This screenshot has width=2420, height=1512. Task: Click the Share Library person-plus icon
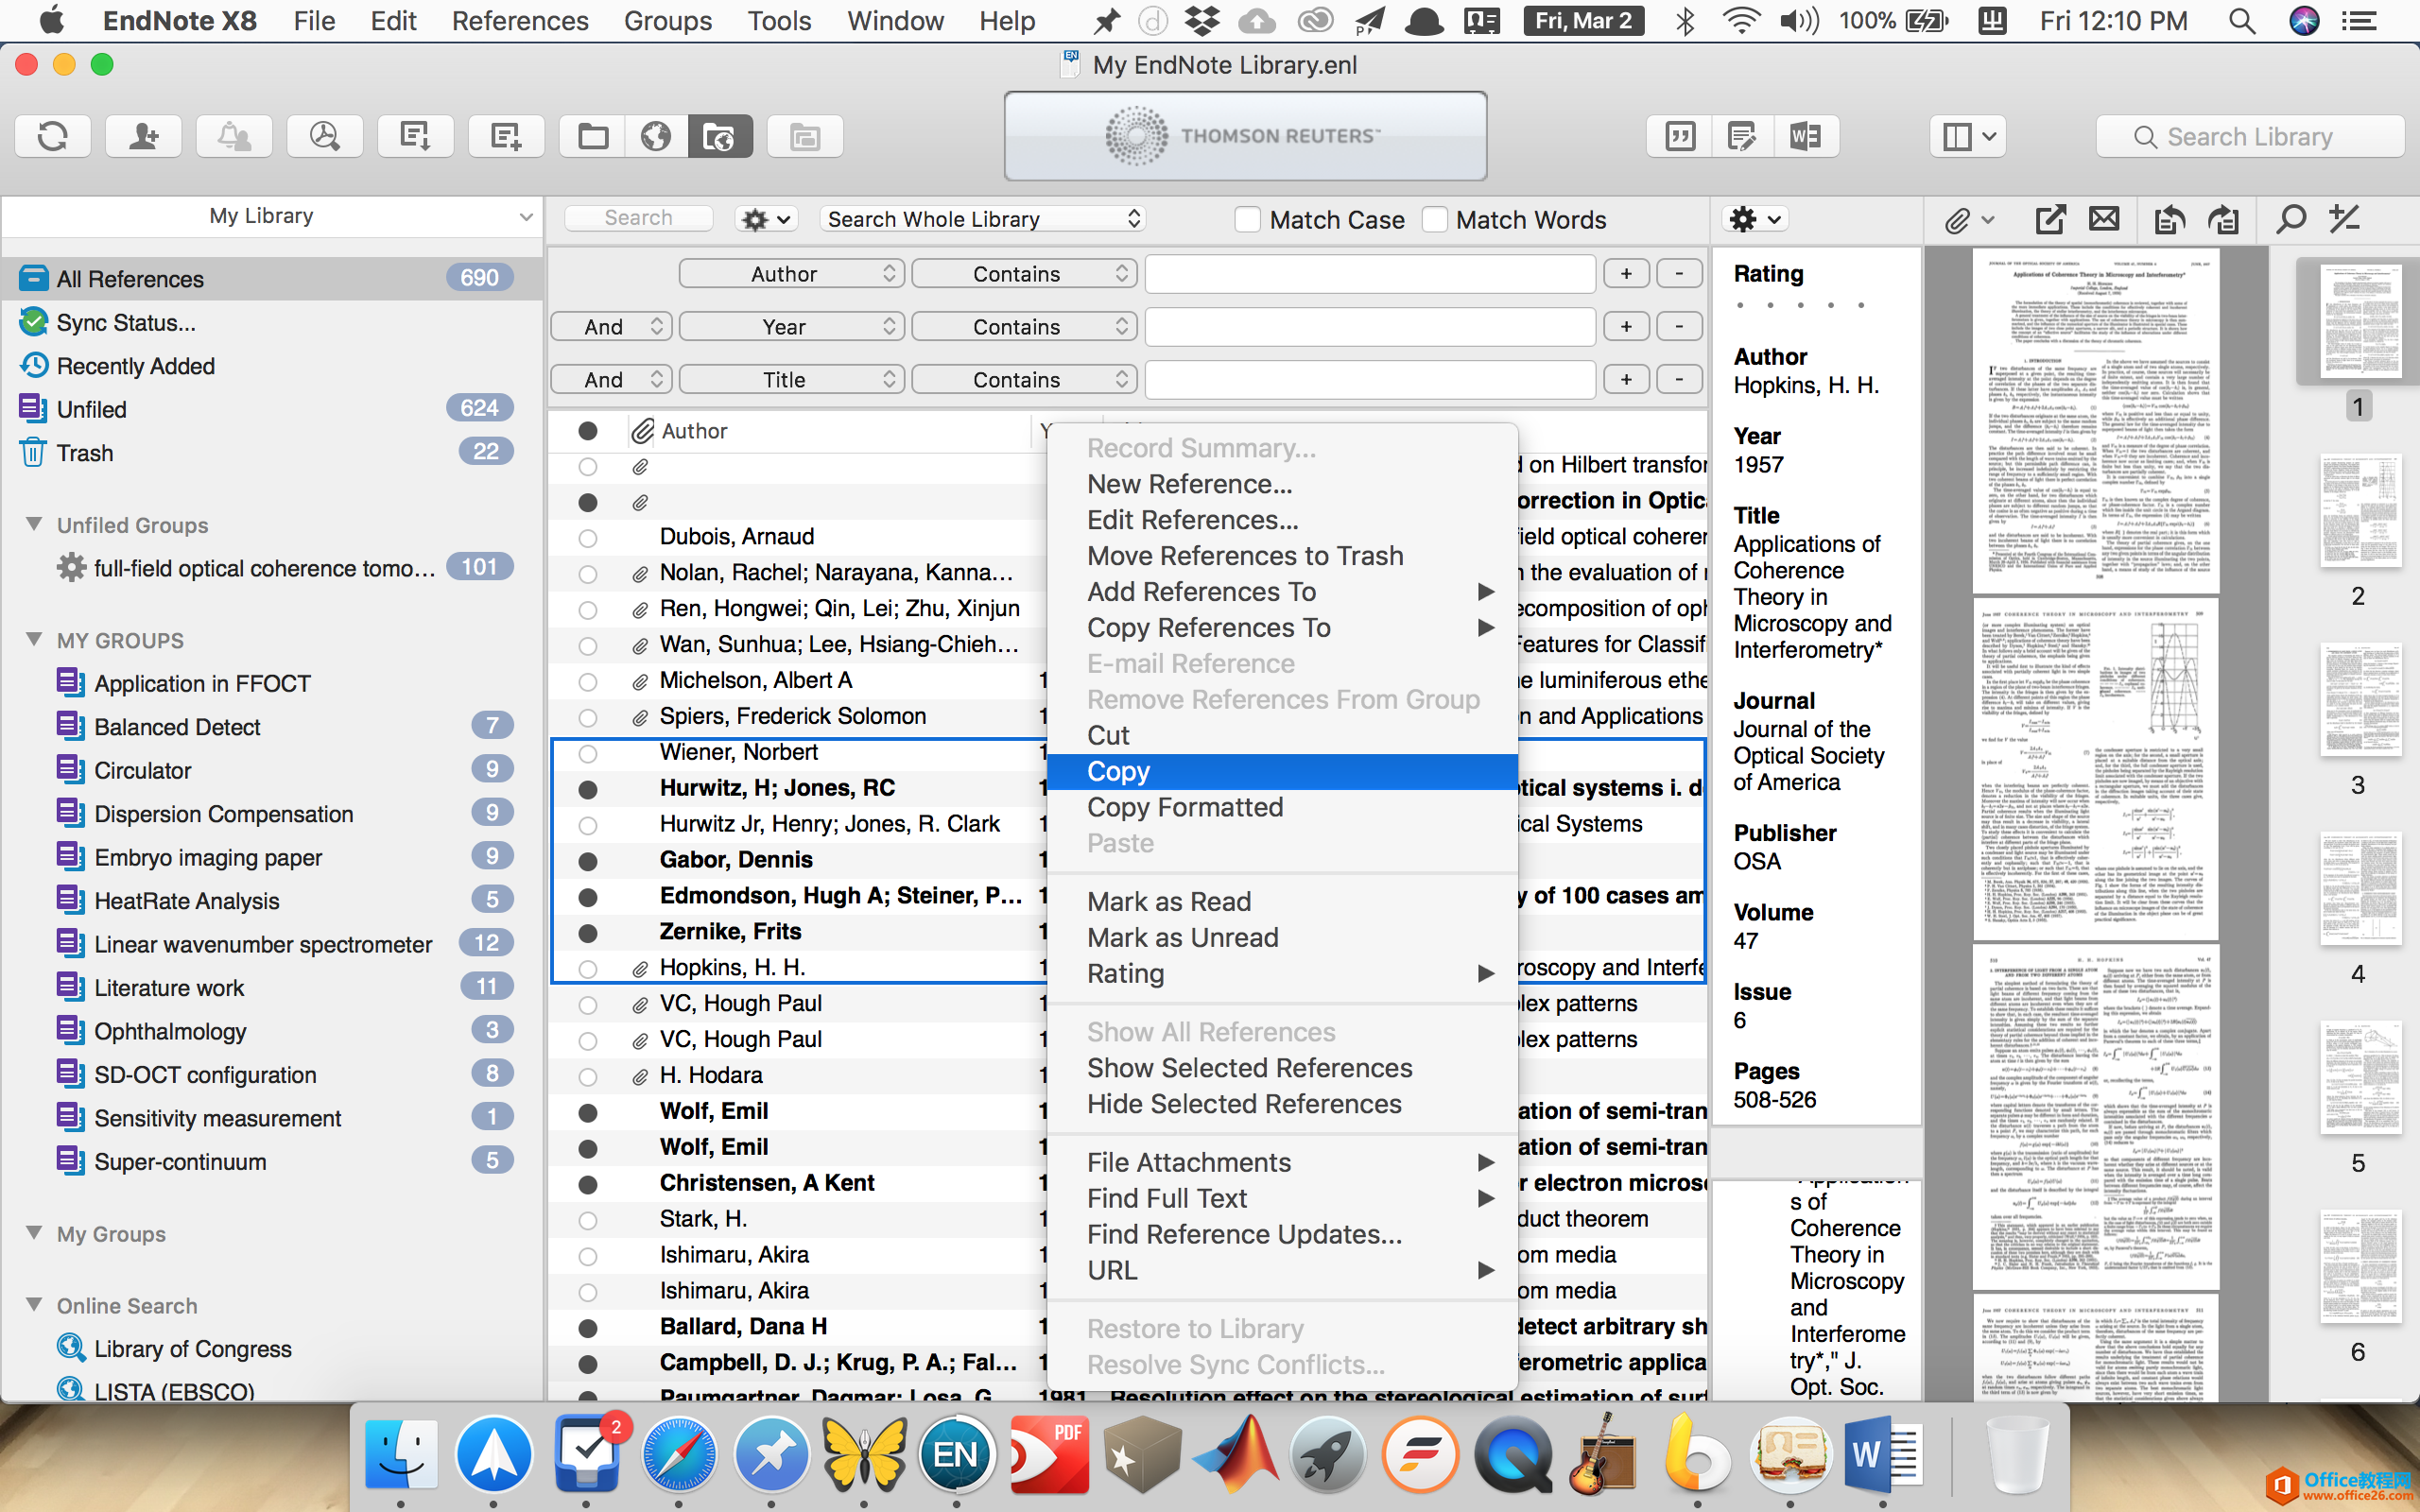coord(143,136)
